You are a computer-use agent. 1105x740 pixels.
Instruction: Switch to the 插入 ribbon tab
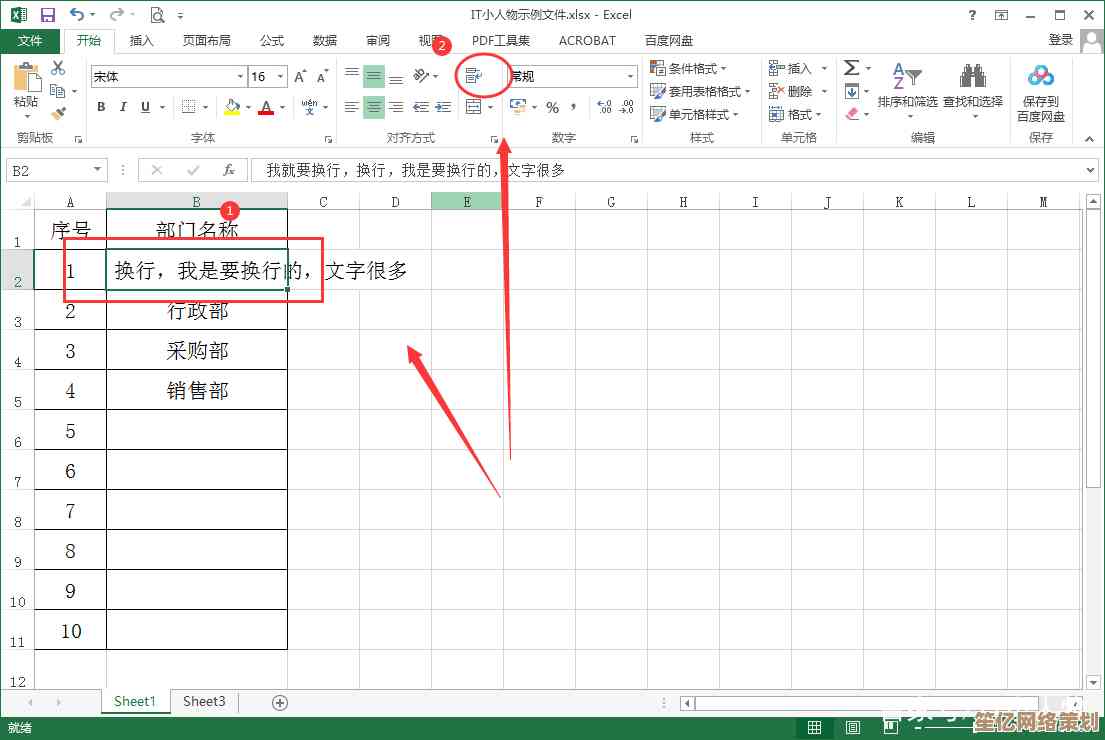142,41
